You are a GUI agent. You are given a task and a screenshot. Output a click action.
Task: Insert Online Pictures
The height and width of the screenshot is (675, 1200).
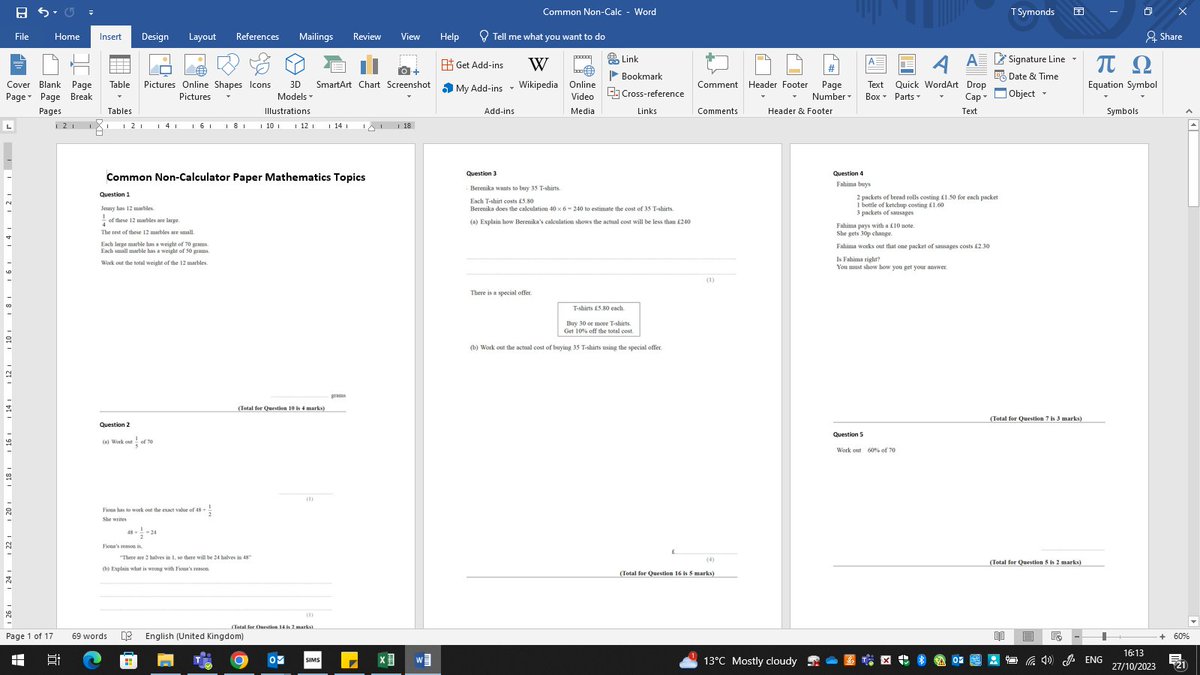point(195,78)
